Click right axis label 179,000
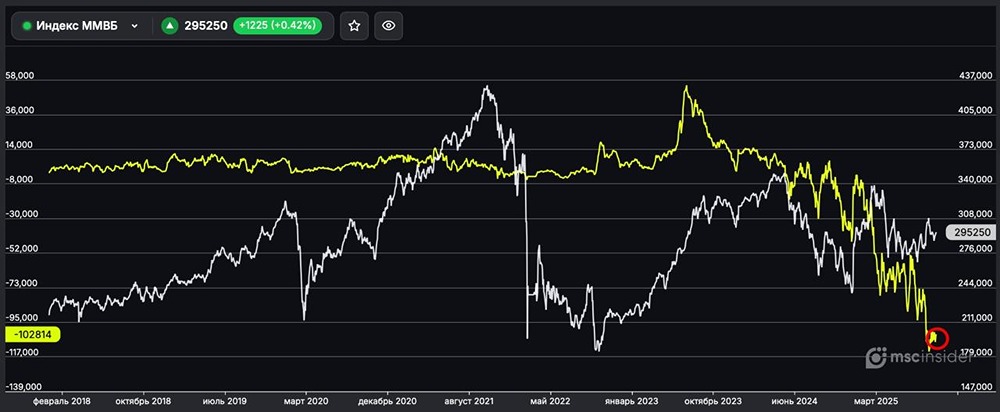1000x412 pixels. point(976,352)
